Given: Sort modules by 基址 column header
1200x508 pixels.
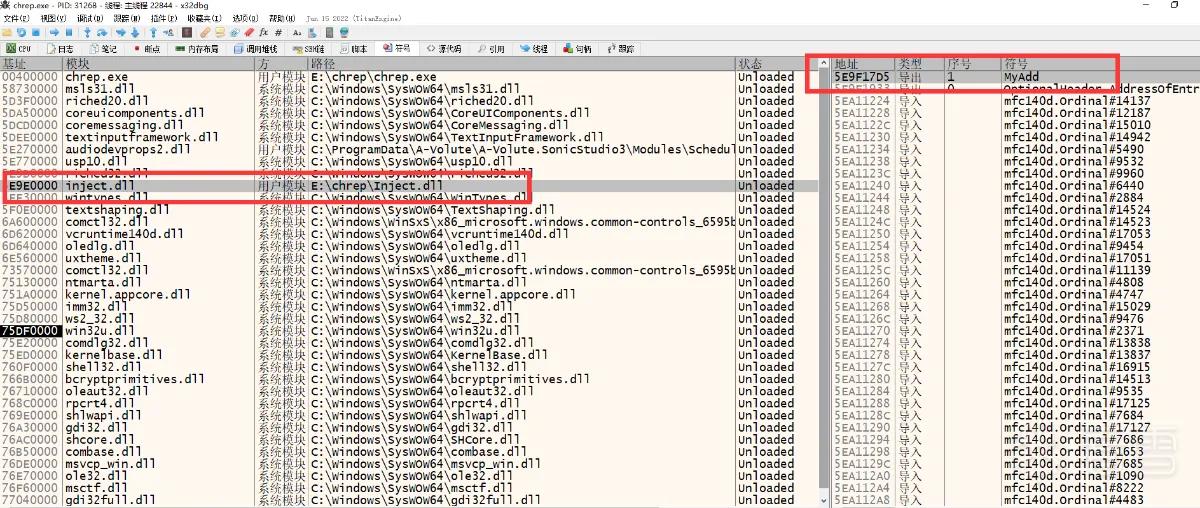Looking at the screenshot, I should coord(31,64).
